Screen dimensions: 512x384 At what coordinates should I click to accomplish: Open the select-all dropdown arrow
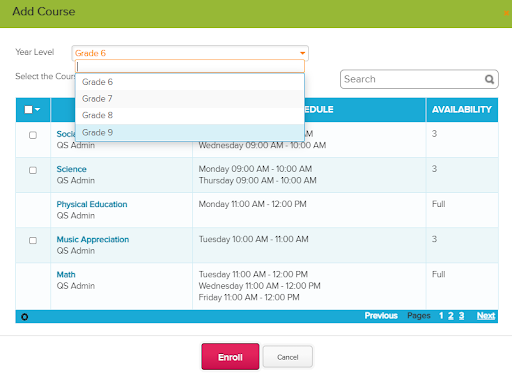point(37,109)
